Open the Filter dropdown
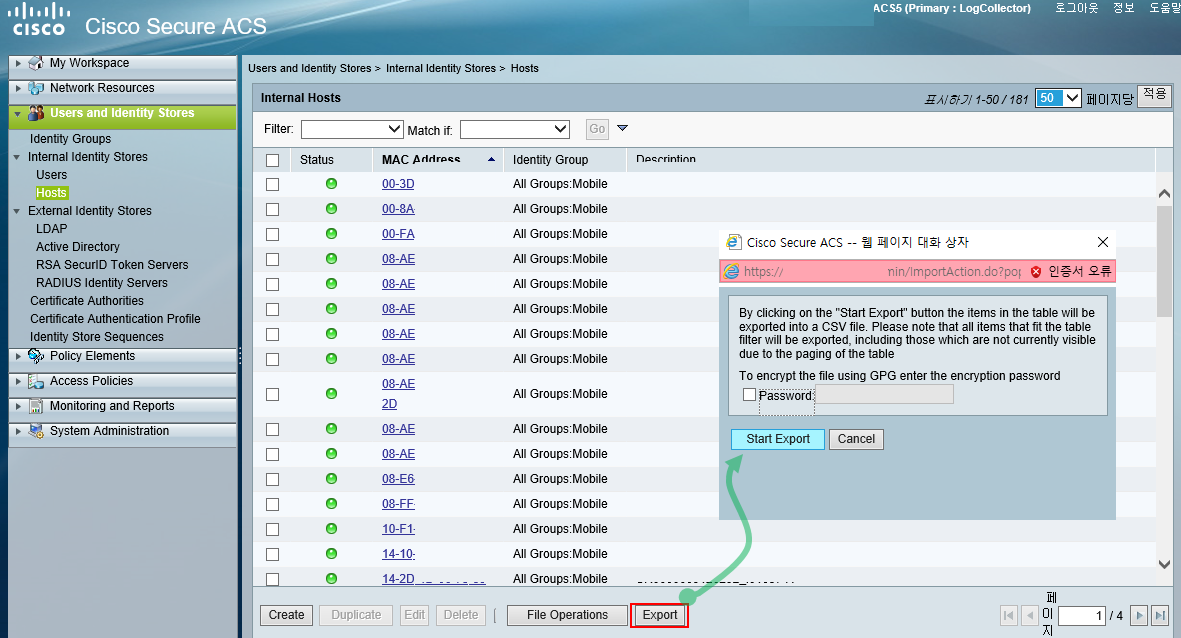1181x638 pixels. pos(352,130)
